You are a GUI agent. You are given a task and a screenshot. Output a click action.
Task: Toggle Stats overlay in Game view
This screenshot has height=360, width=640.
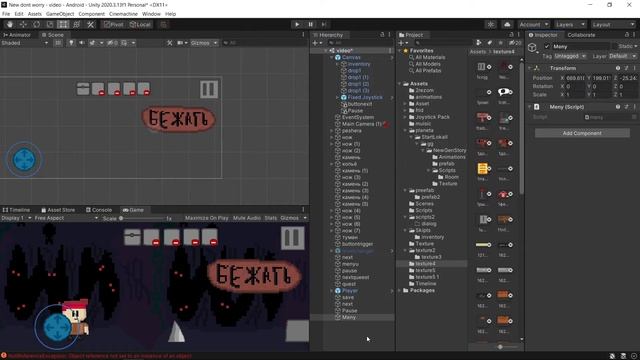270,218
